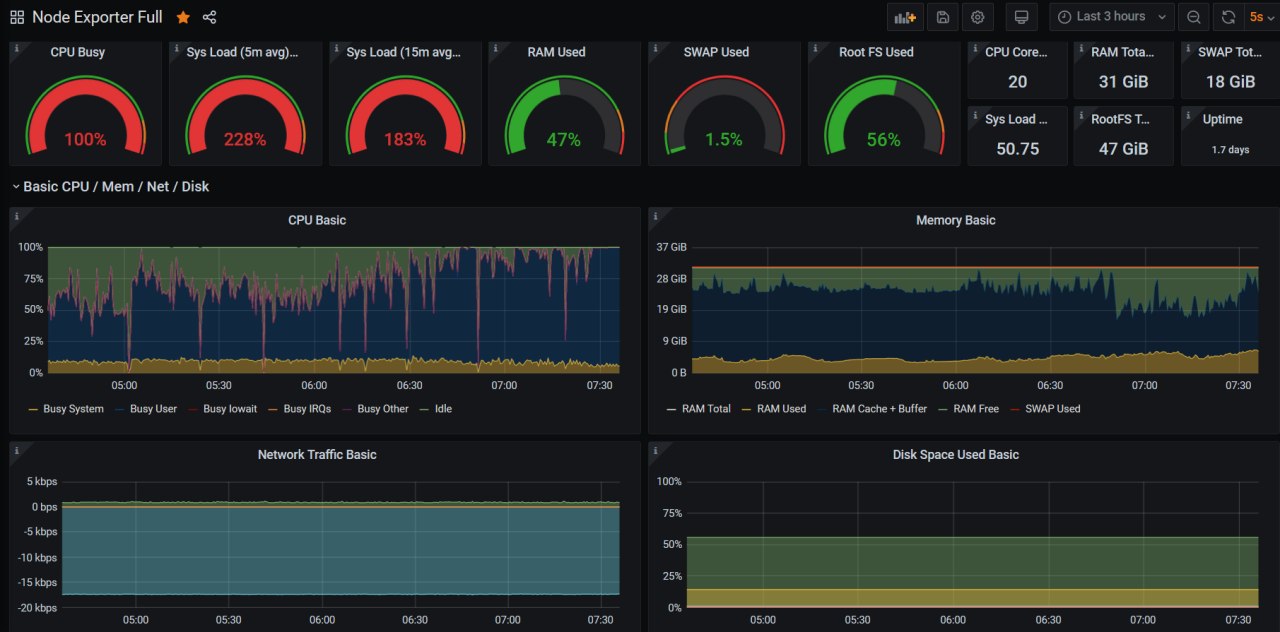Click the 47% RAM Used gauge value

[x=564, y=140]
